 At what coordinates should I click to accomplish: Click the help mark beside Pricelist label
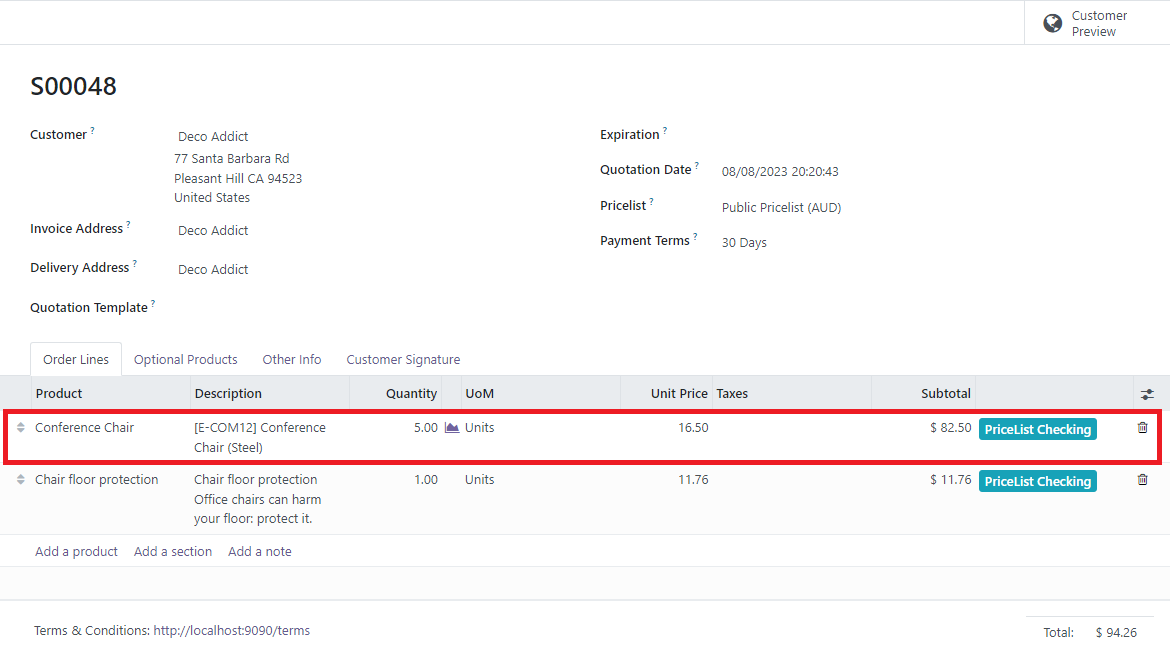point(652,202)
